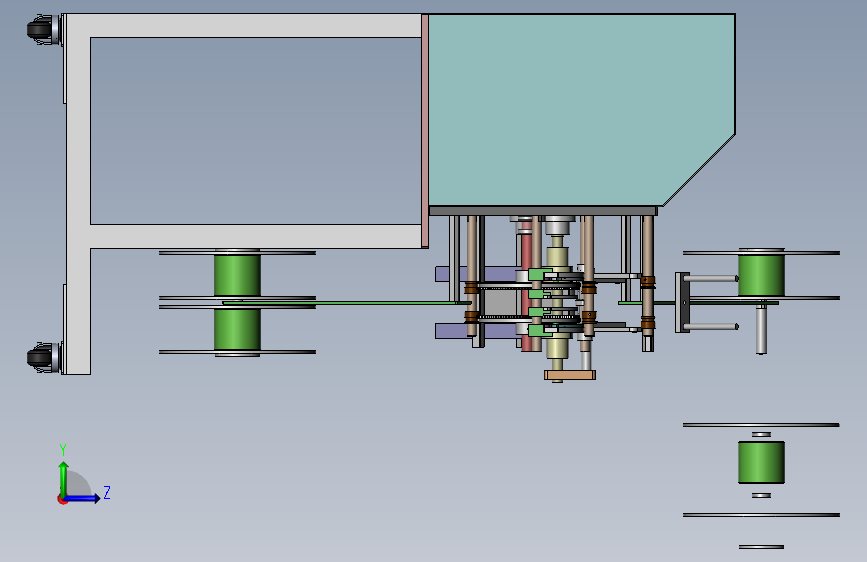The height and width of the screenshot is (562, 867).
Task: Pick the small disc at bottom right corner
Action: click(761, 547)
